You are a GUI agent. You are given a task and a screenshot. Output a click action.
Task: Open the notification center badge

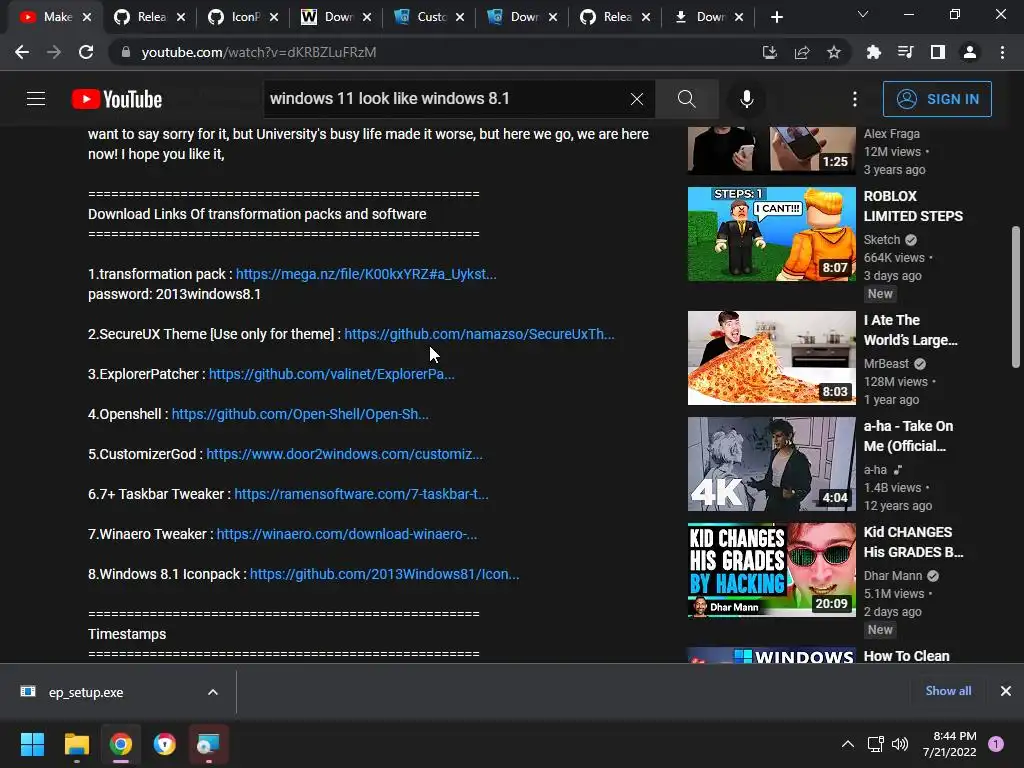click(996, 744)
